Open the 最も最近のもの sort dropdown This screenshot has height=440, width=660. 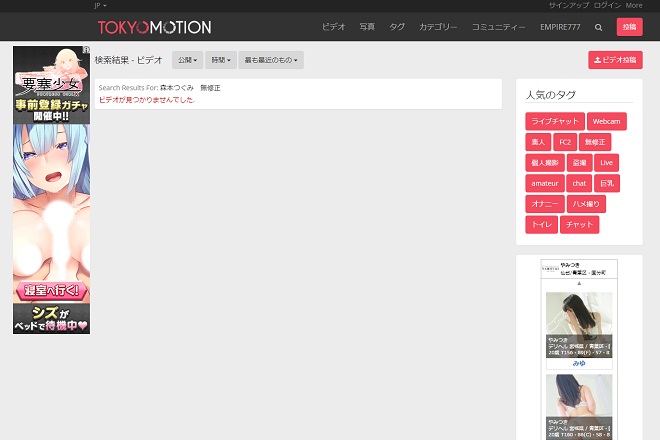coord(271,60)
